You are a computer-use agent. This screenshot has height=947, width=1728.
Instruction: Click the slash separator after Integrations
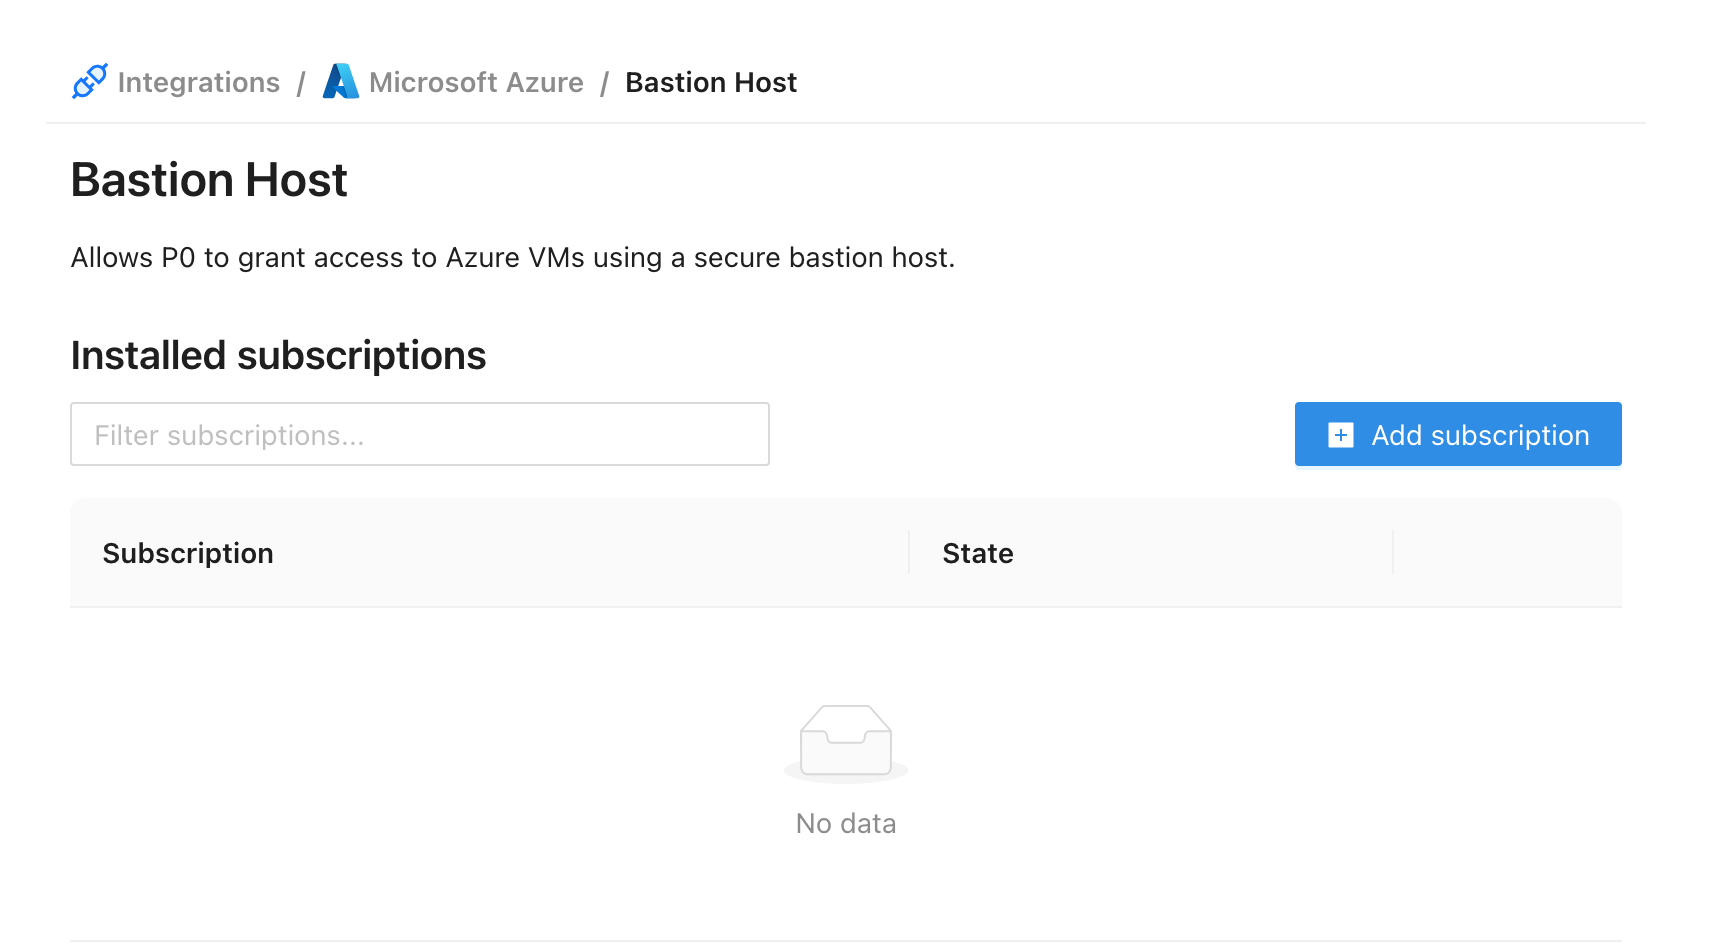[x=301, y=83]
